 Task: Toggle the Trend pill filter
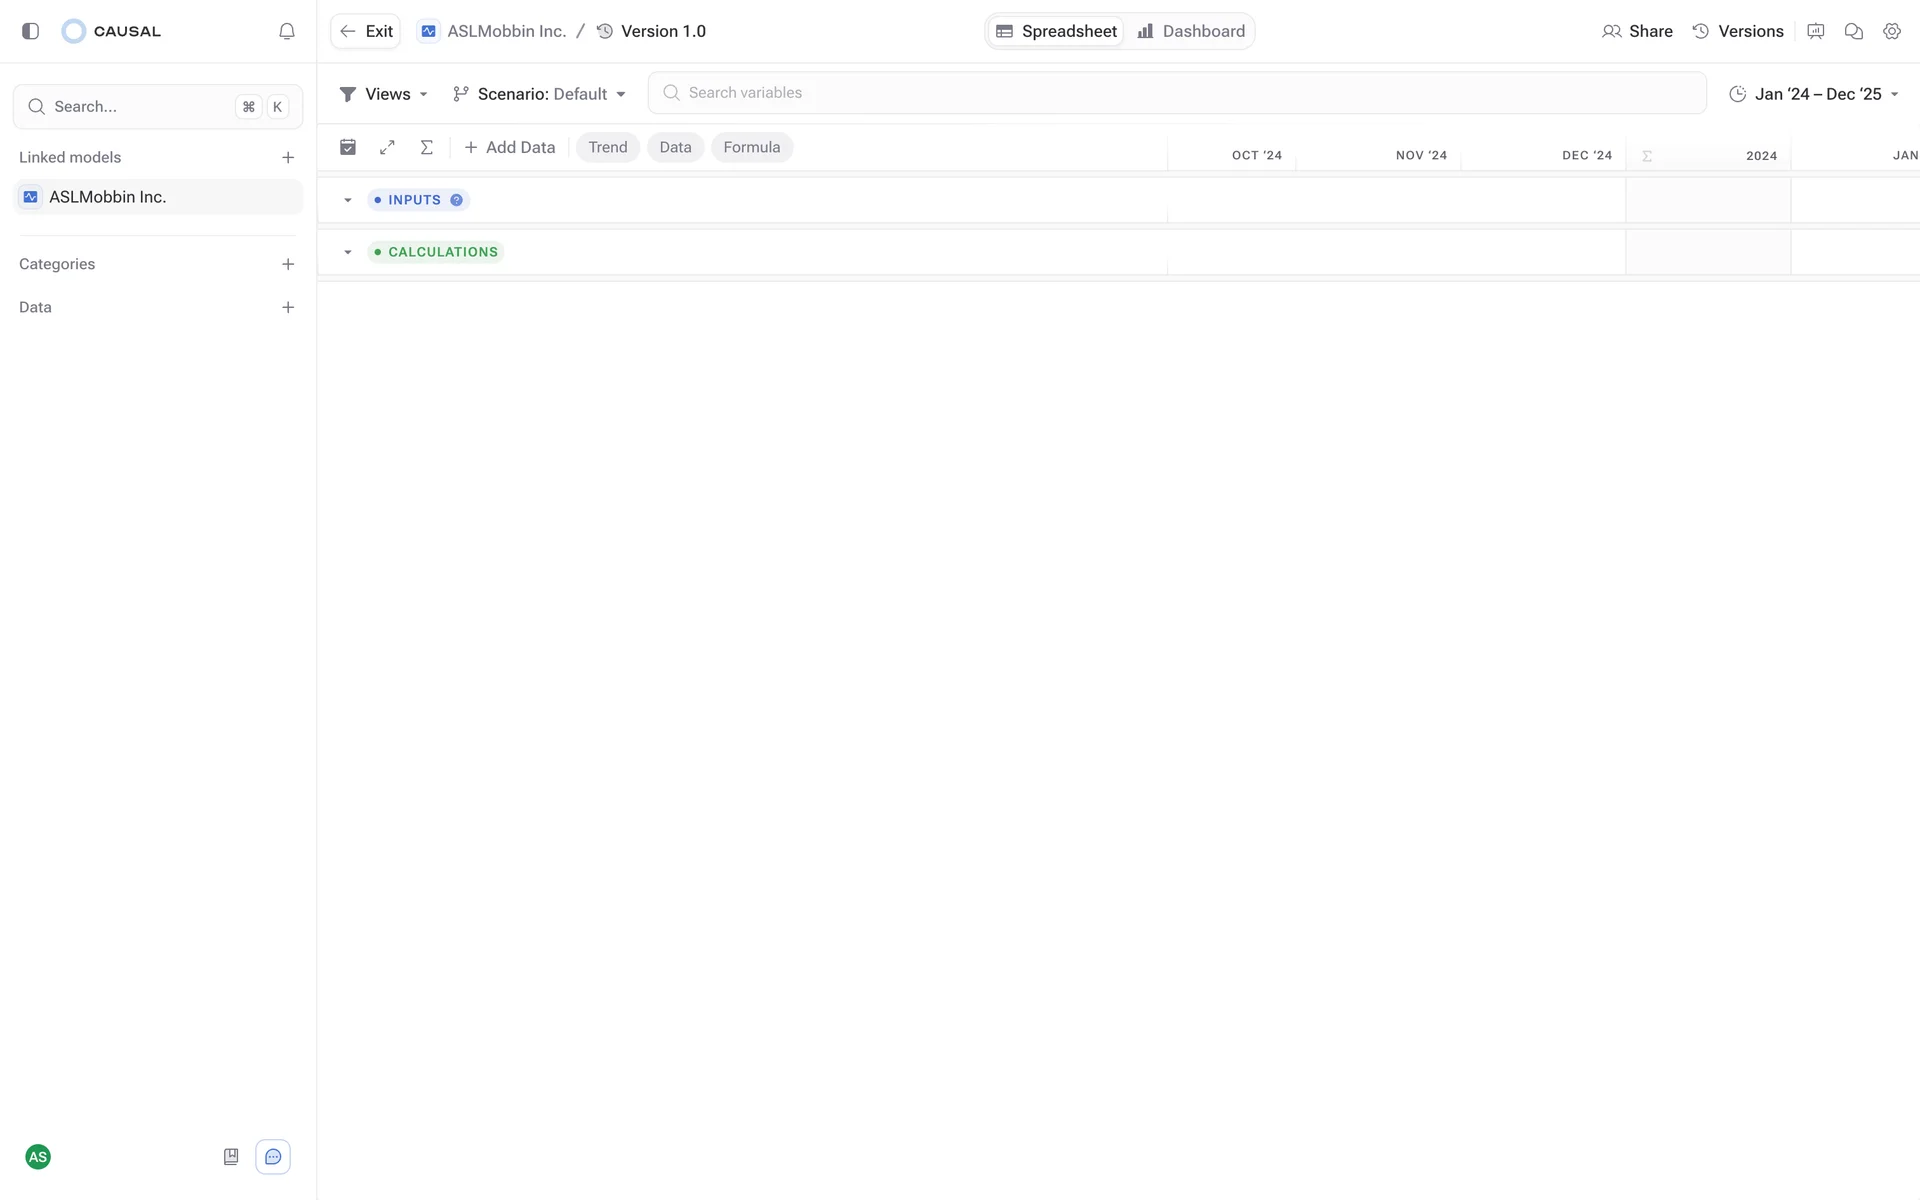(x=608, y=147)
